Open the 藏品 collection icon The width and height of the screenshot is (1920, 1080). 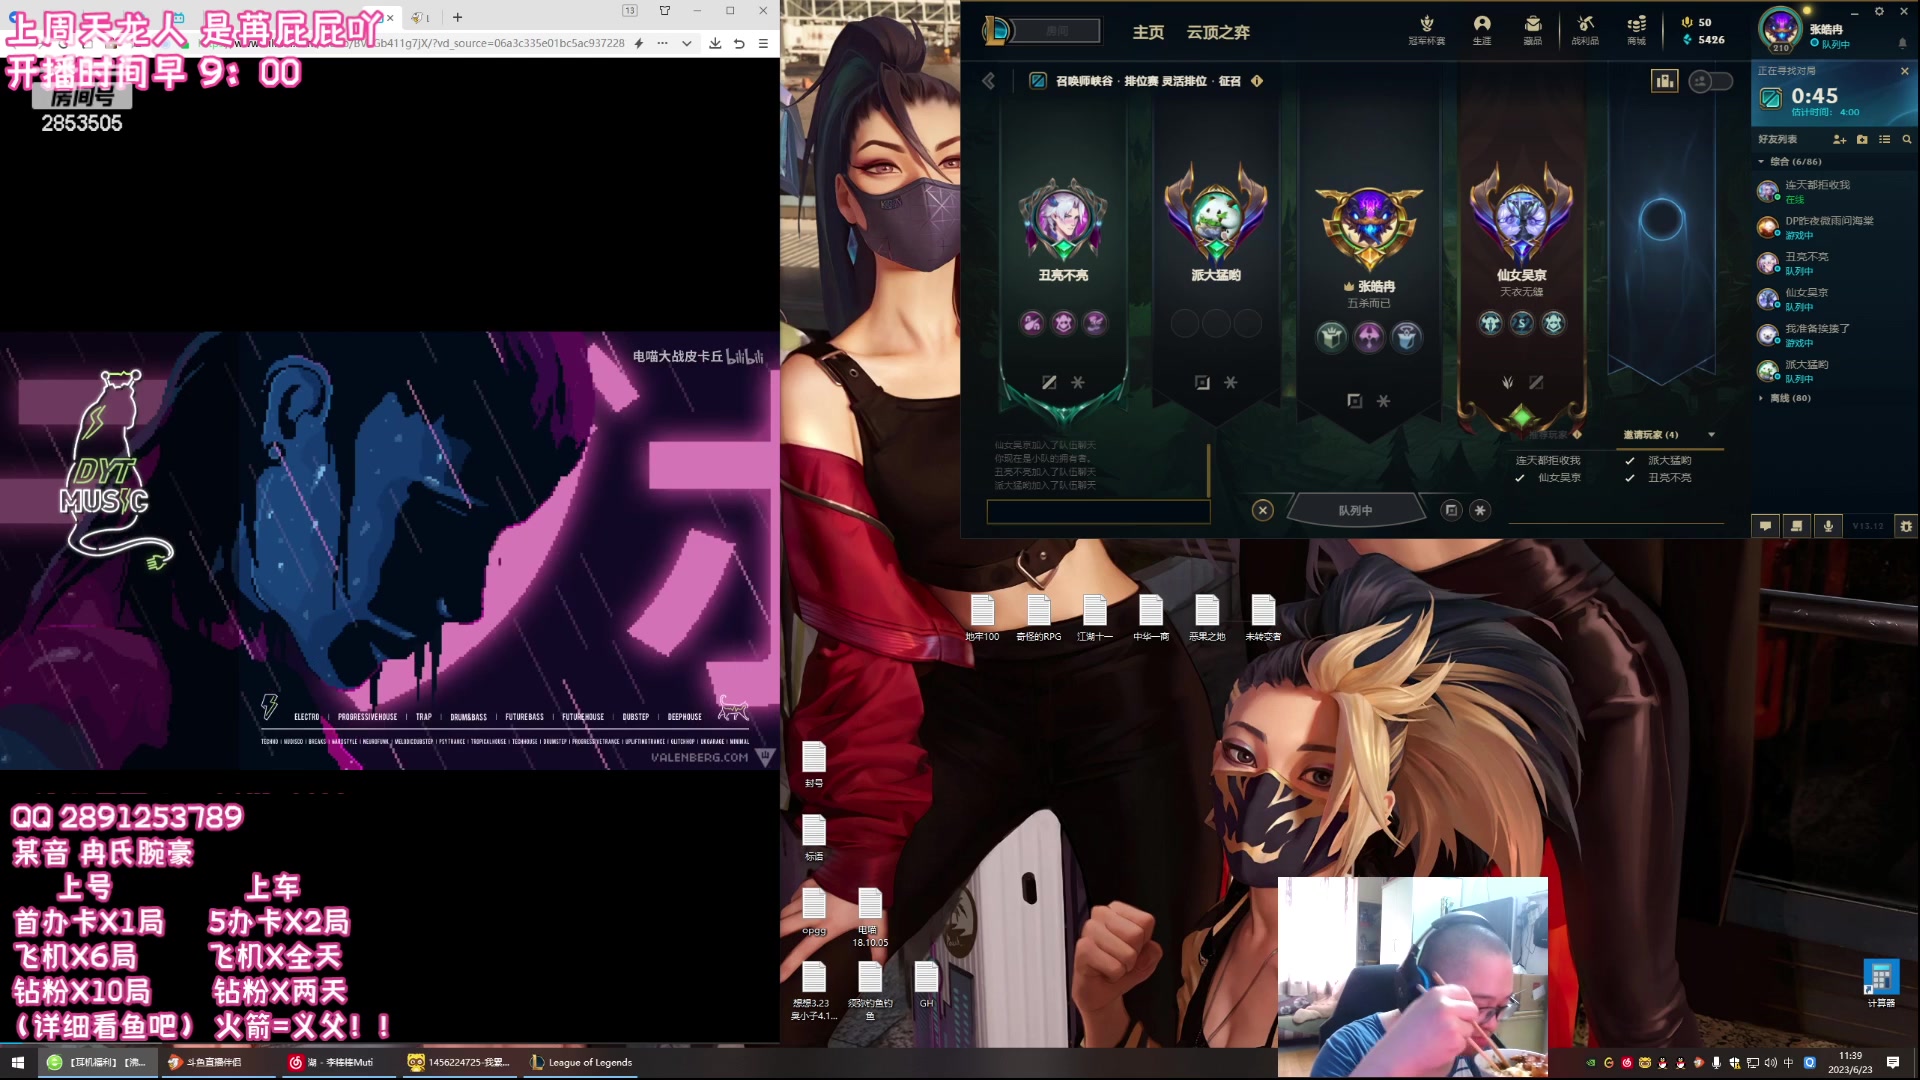(1533, 30)
